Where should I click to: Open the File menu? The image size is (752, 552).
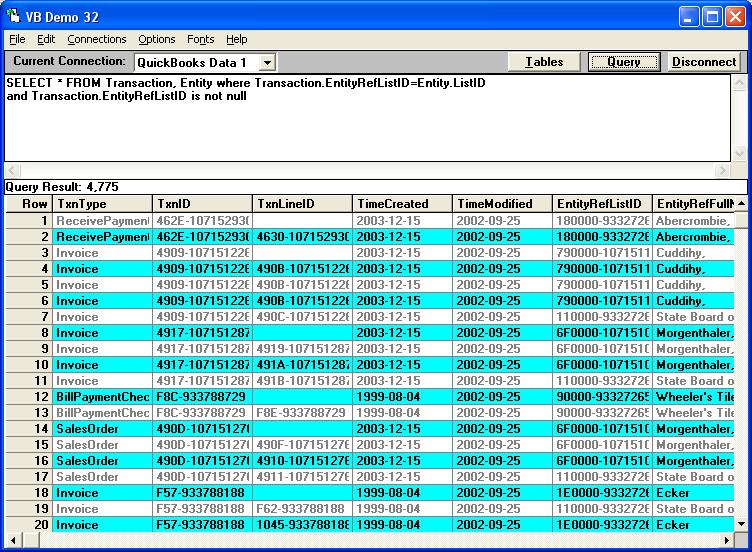click(17, 39)
